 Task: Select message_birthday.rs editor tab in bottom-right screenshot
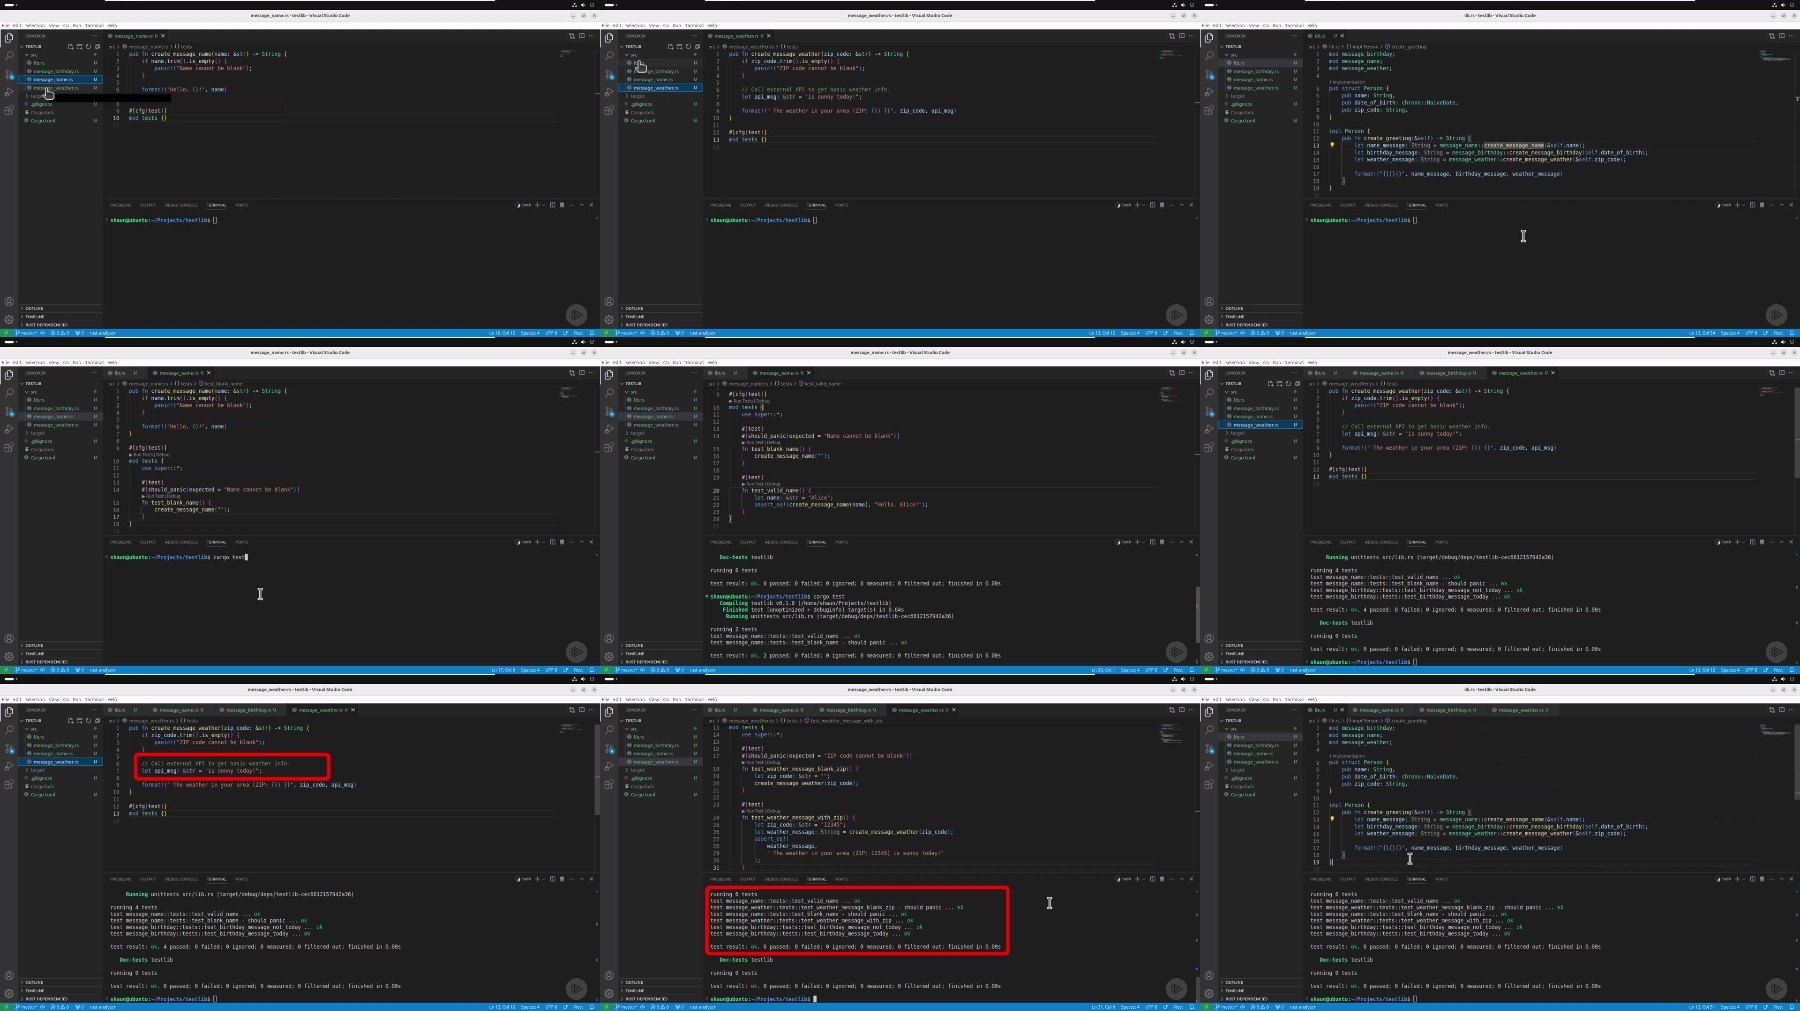(x=1450, y=710)
